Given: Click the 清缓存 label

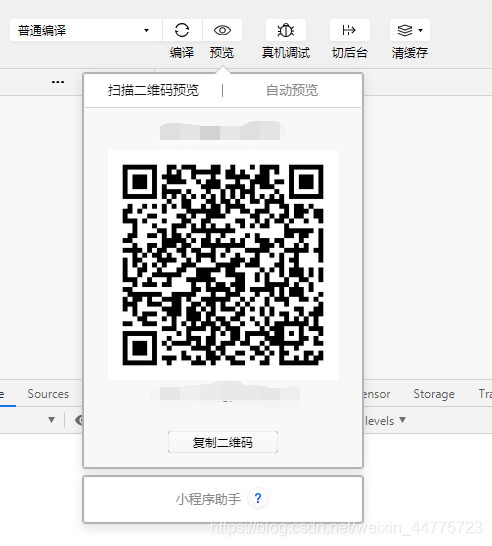Looking at the screenshot, I should click(x=409, y=53).
